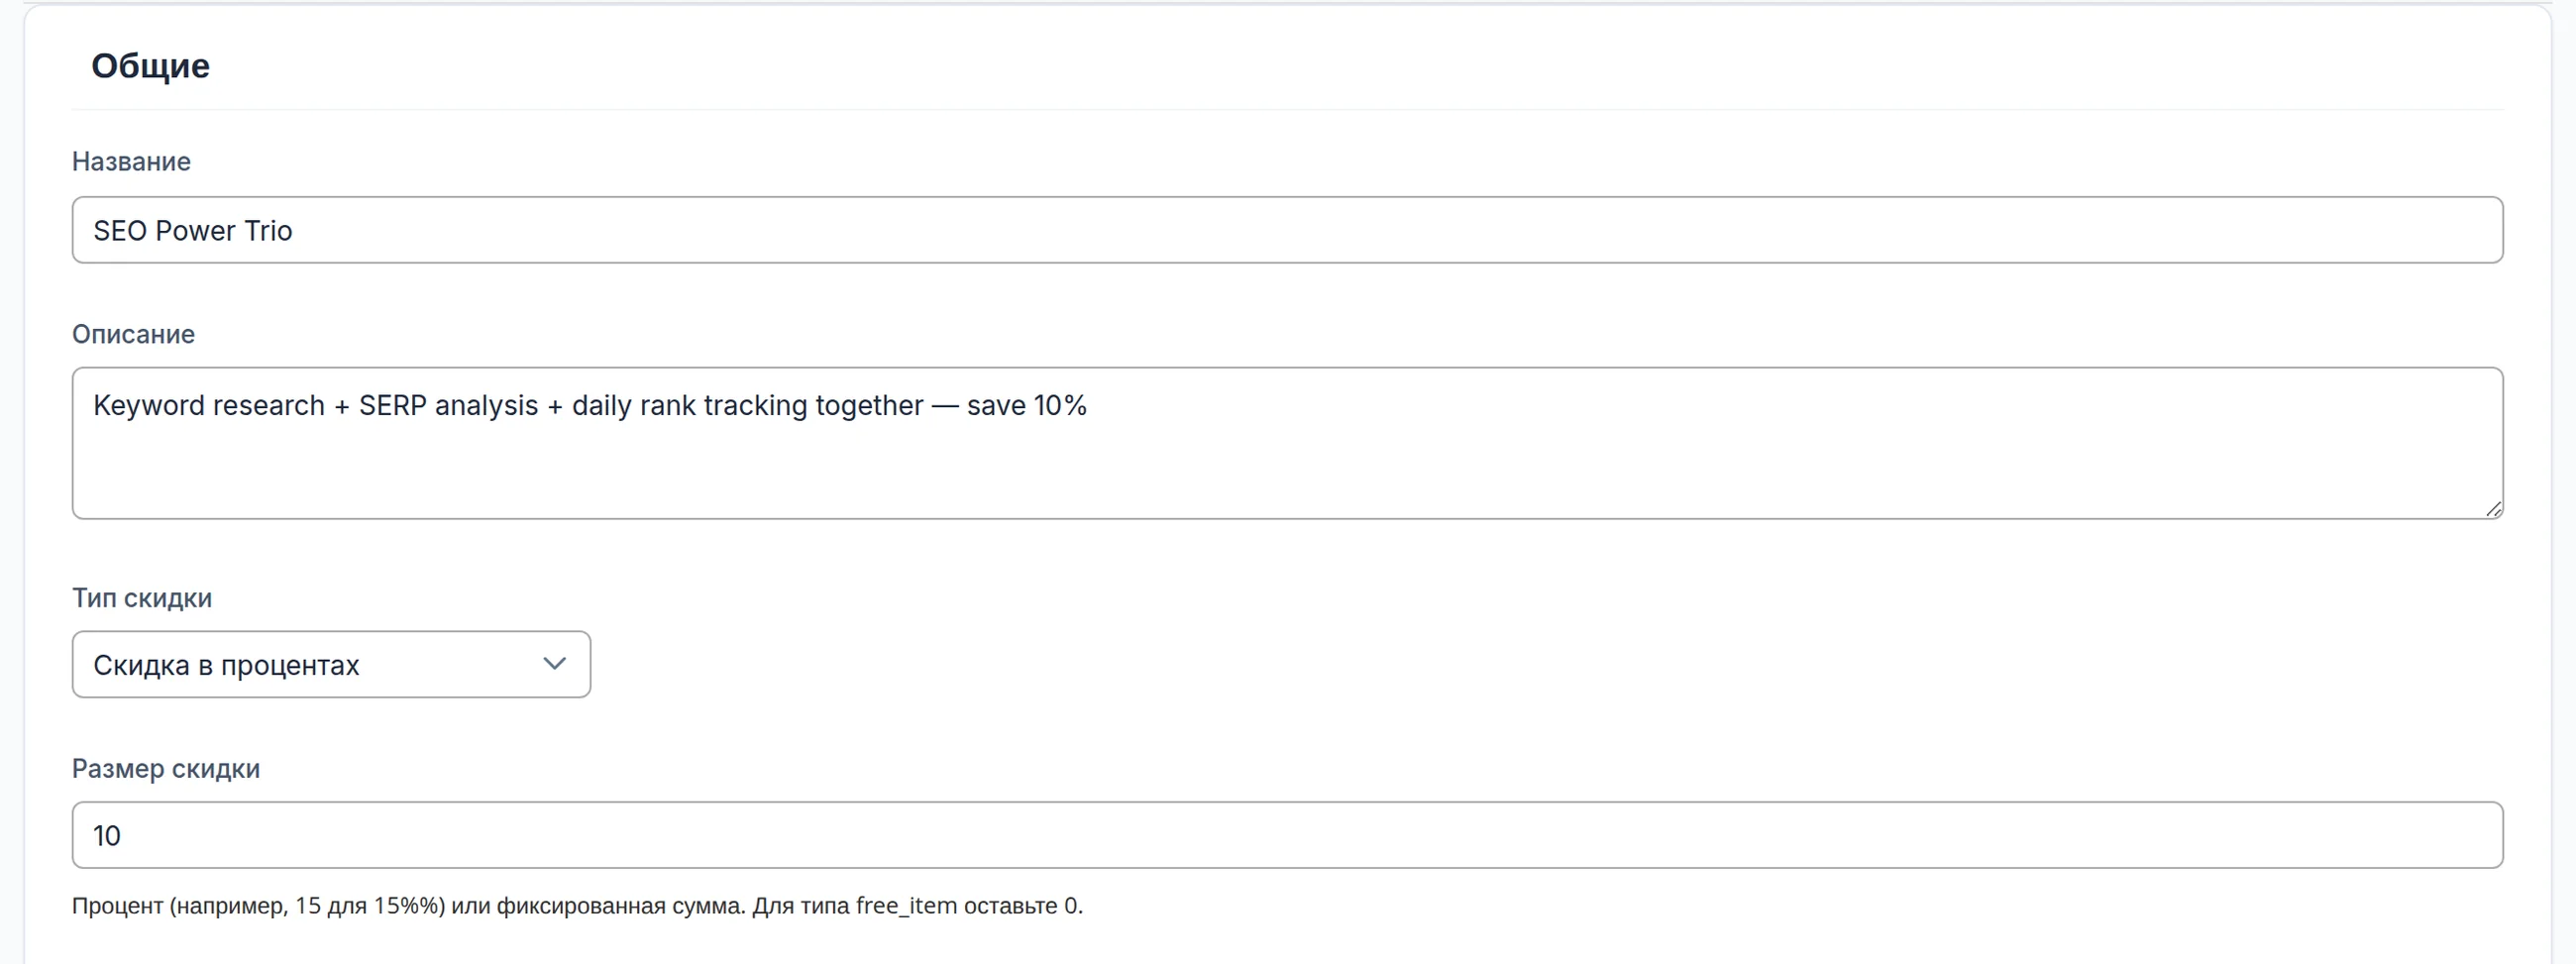Focus the Название input field
Image resolution: width=2576 pixels, height=964 pixels.
pos(1287,230)
